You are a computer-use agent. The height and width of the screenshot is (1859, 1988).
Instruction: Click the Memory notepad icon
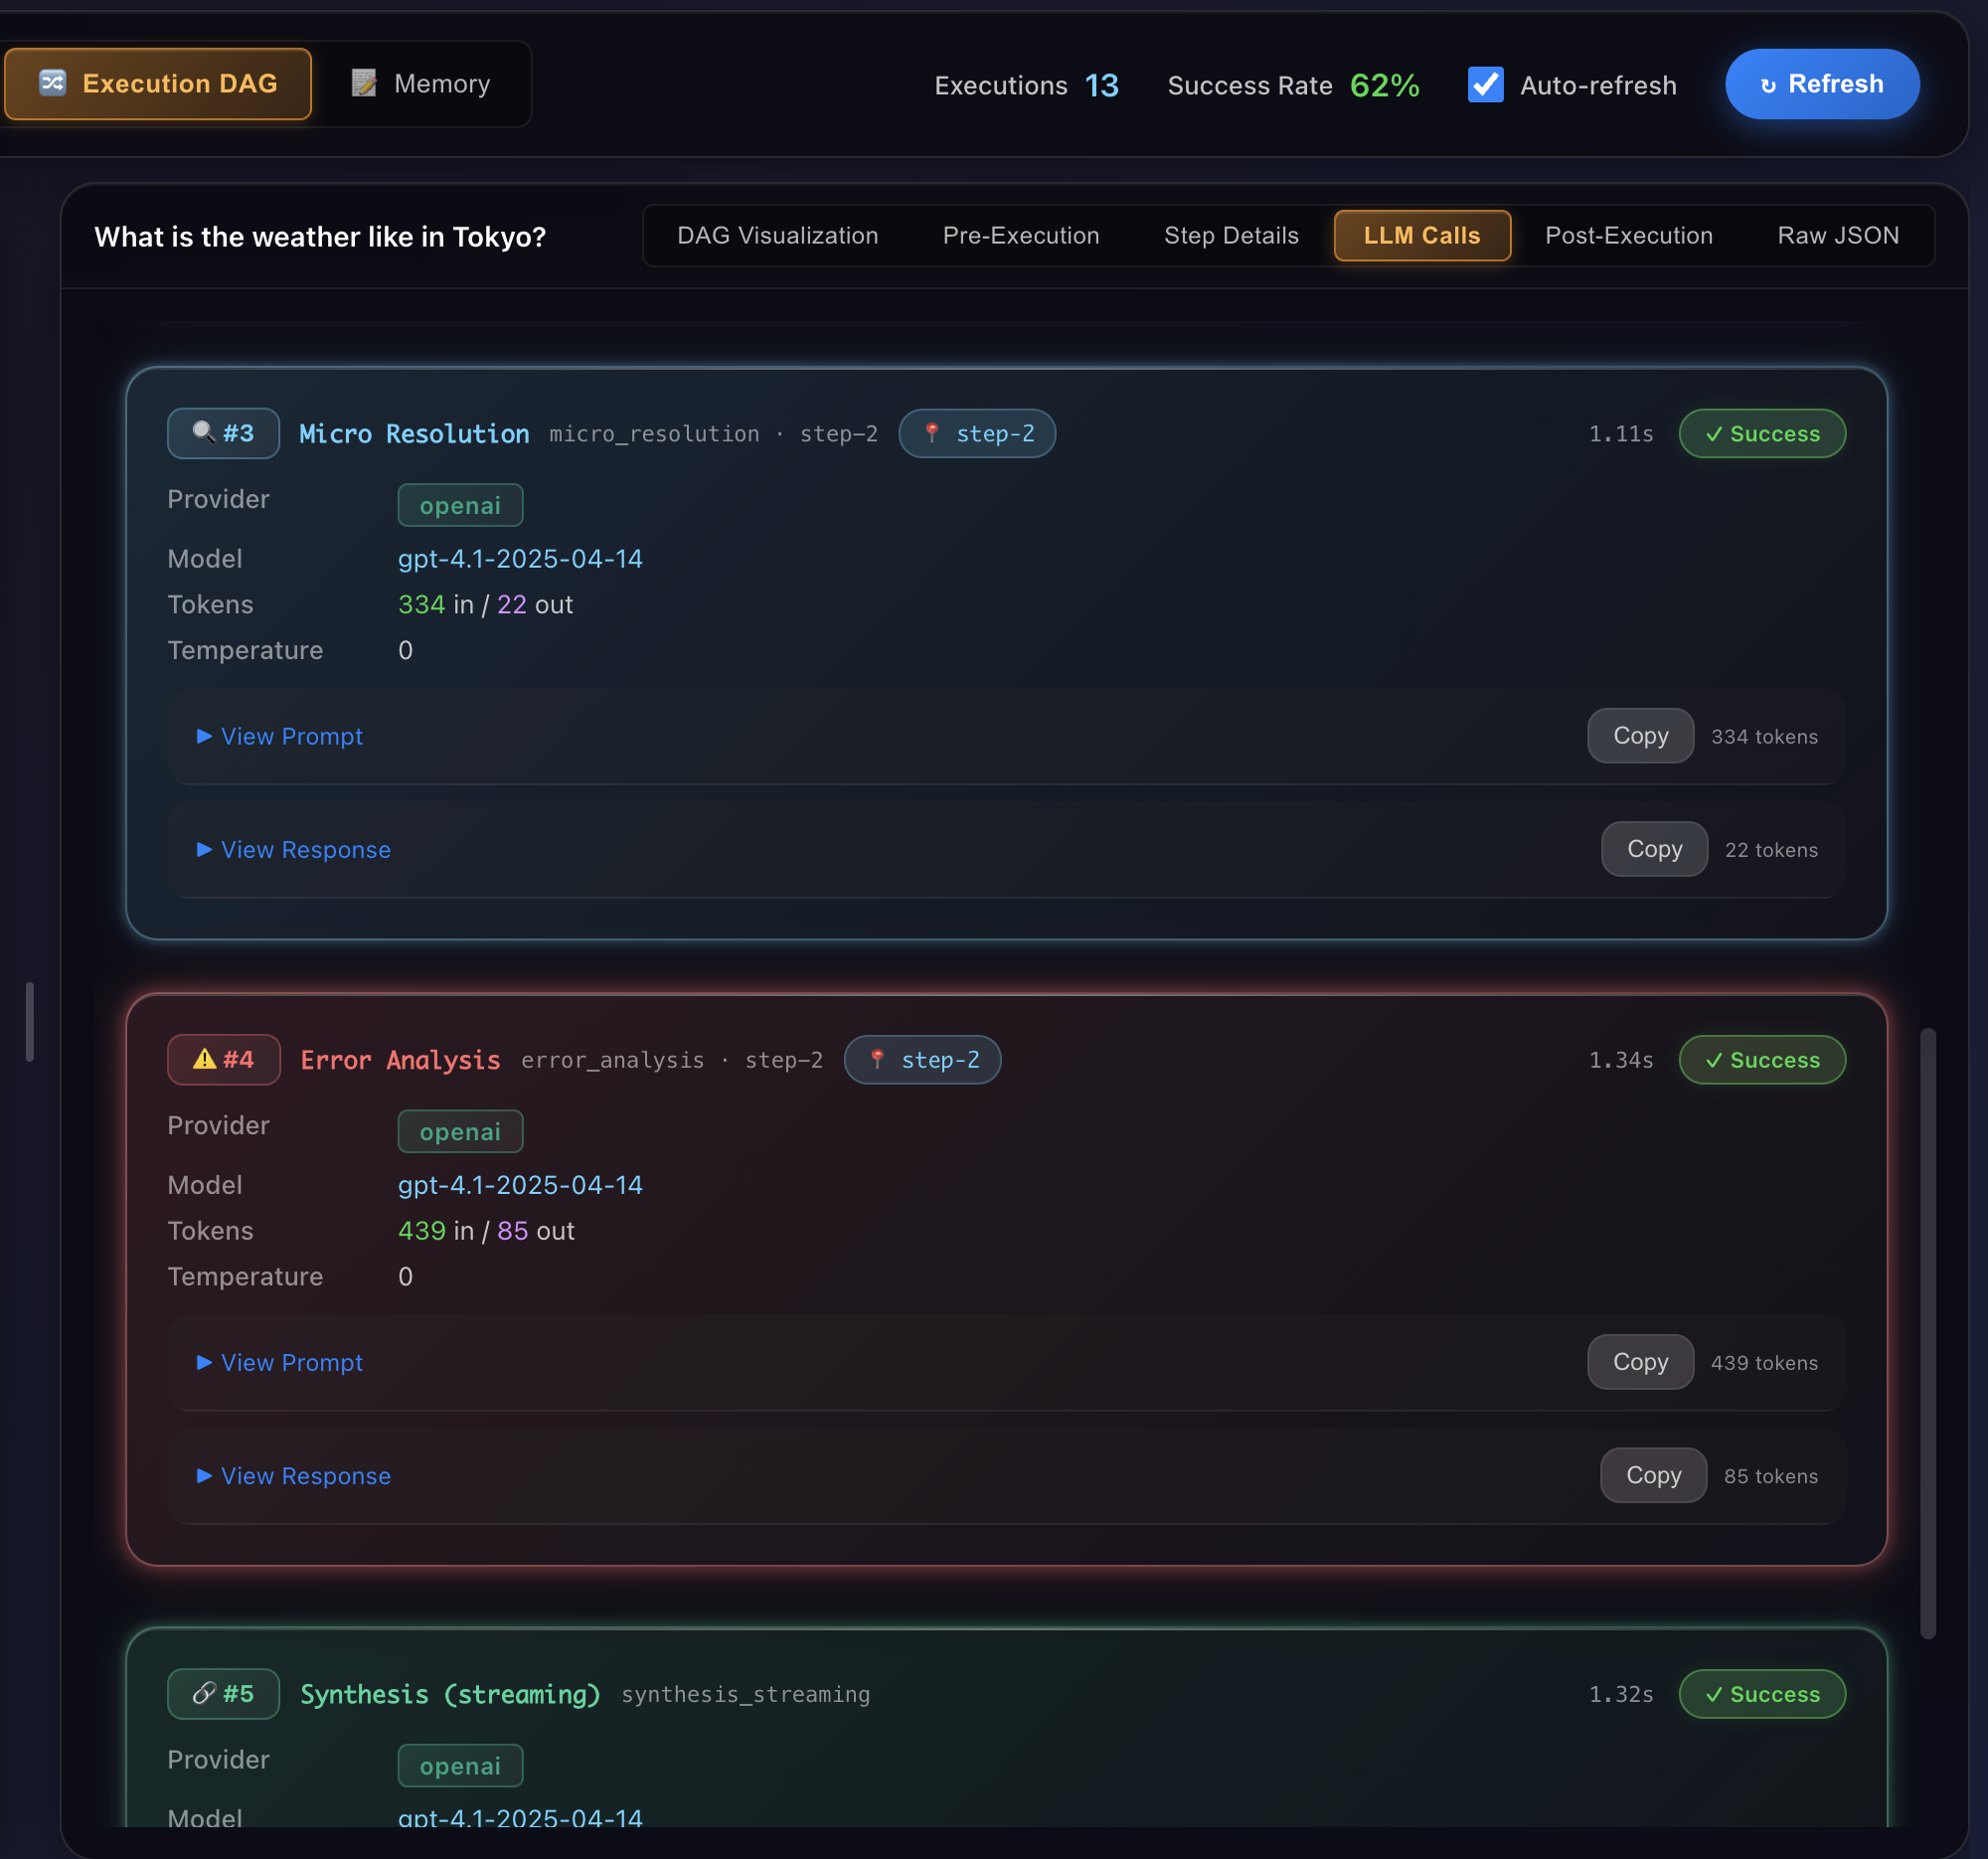click(364, 83)
